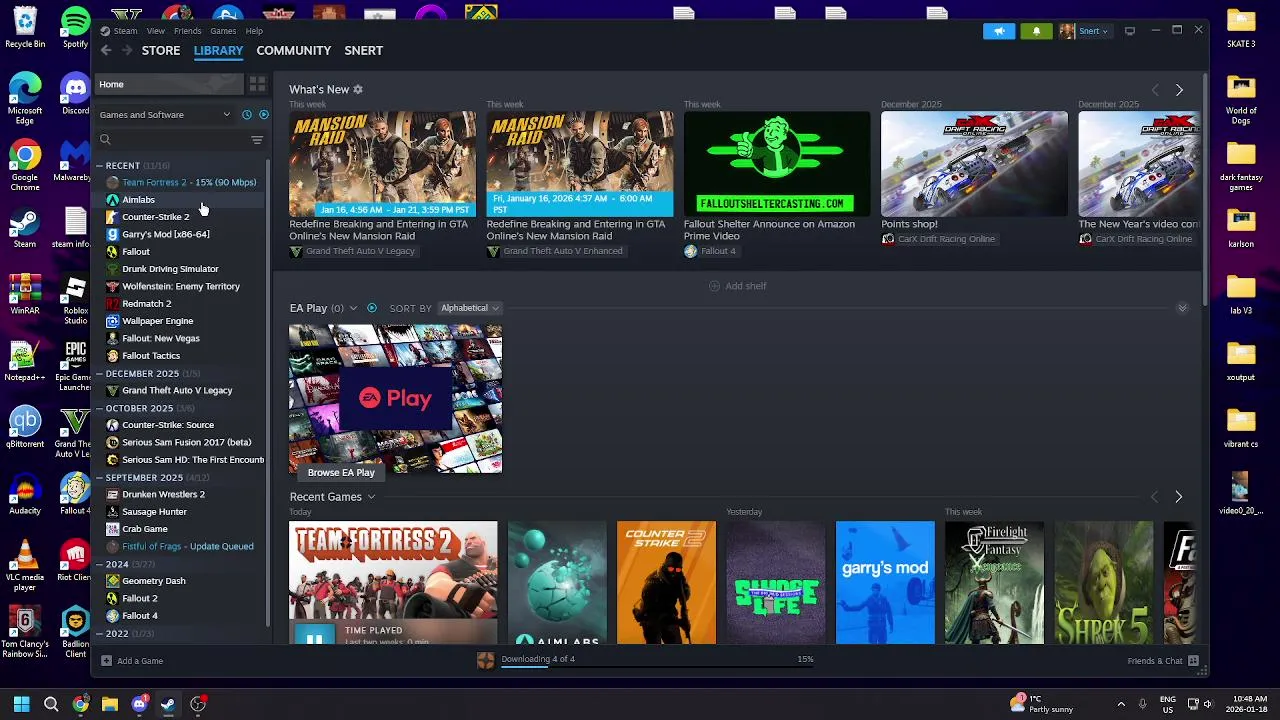Click the Wallpaper Engine list icon
Viewport: 1280px width, 720px height.
[112, 321]
